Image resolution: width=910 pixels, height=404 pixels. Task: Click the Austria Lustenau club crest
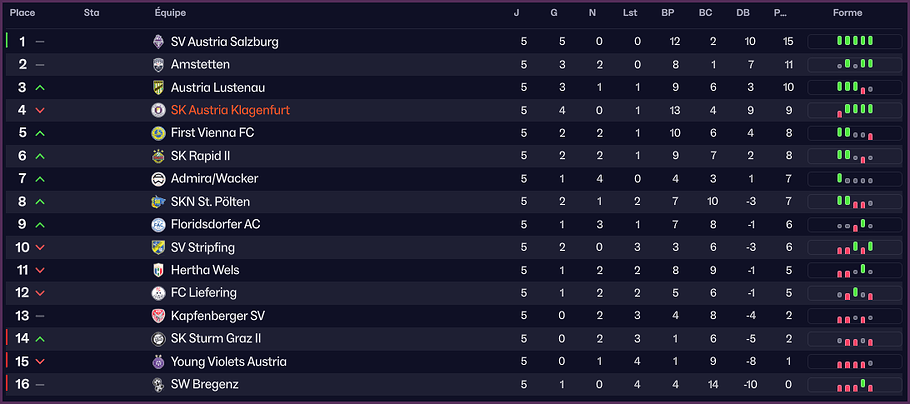158,88
